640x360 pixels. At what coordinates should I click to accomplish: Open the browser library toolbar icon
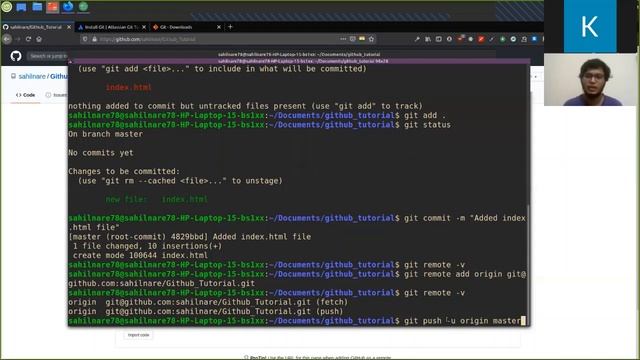428,39
